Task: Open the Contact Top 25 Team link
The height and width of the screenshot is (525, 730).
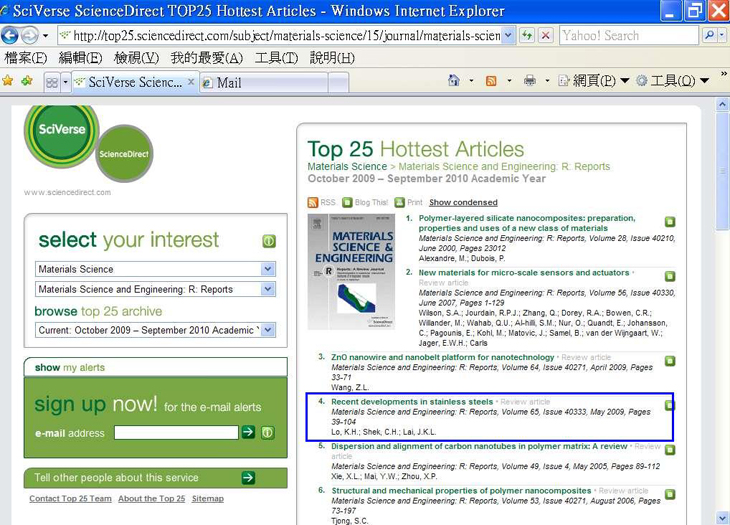Action: click(70, 498)
